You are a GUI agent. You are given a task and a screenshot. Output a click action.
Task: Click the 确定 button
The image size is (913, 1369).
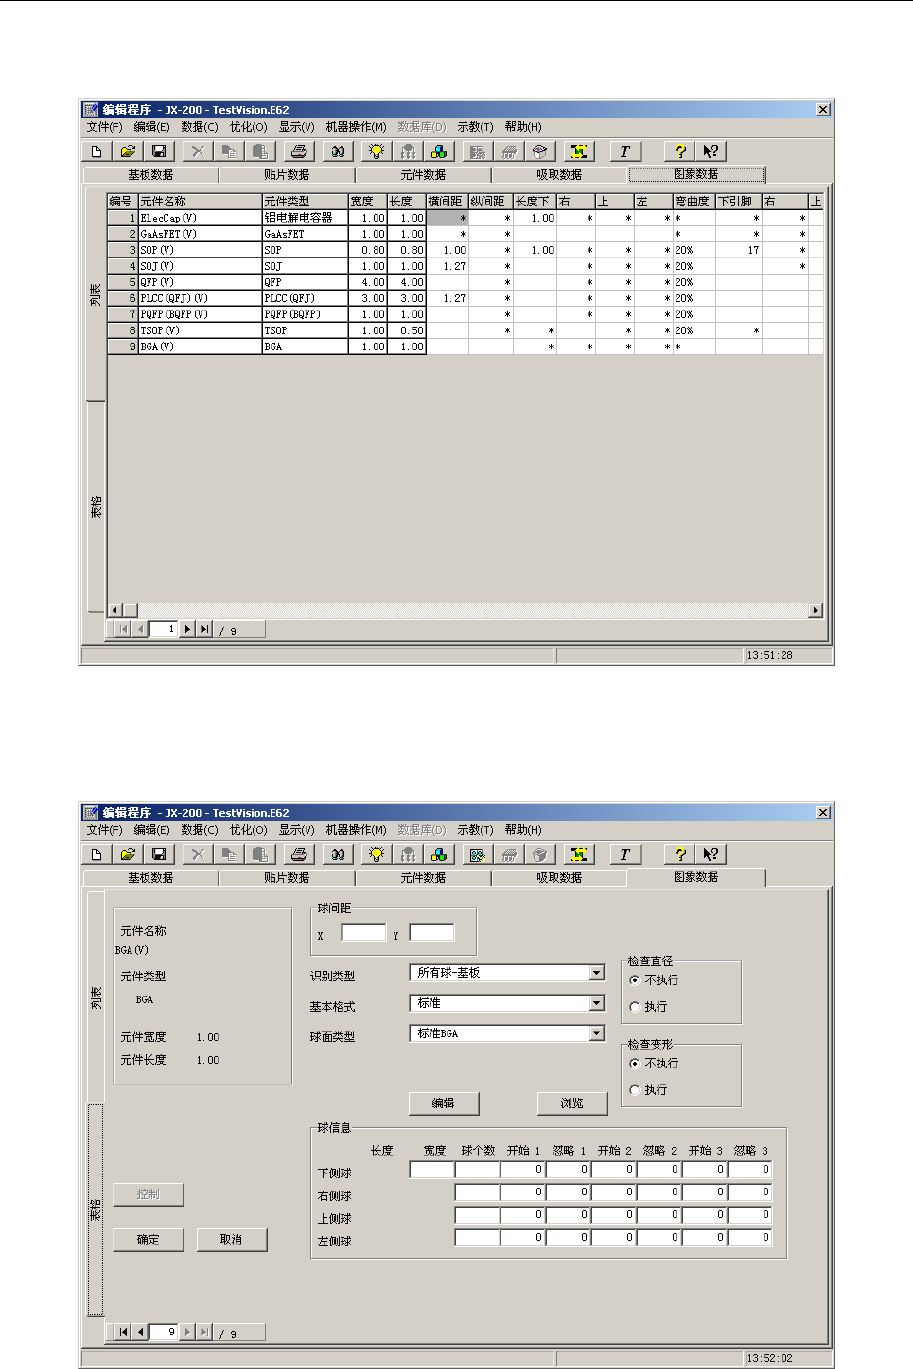click(x=148, y=1239)
